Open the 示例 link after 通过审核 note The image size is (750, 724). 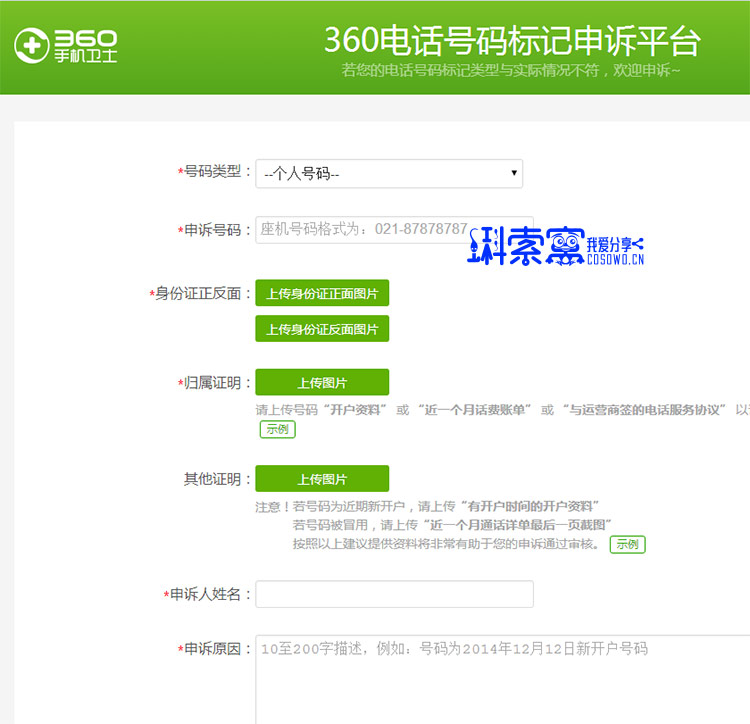628,544
